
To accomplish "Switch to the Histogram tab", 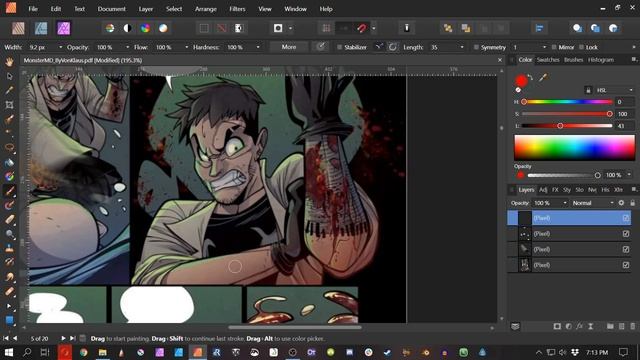I will [x=601, y=60].
